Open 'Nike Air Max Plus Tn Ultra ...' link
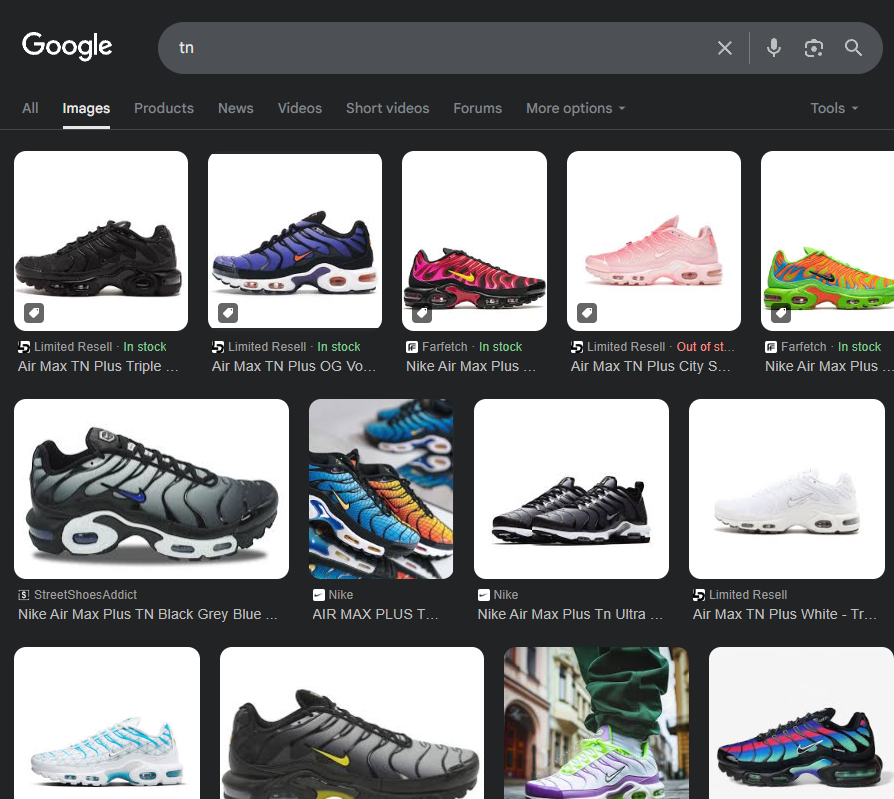 570,614
